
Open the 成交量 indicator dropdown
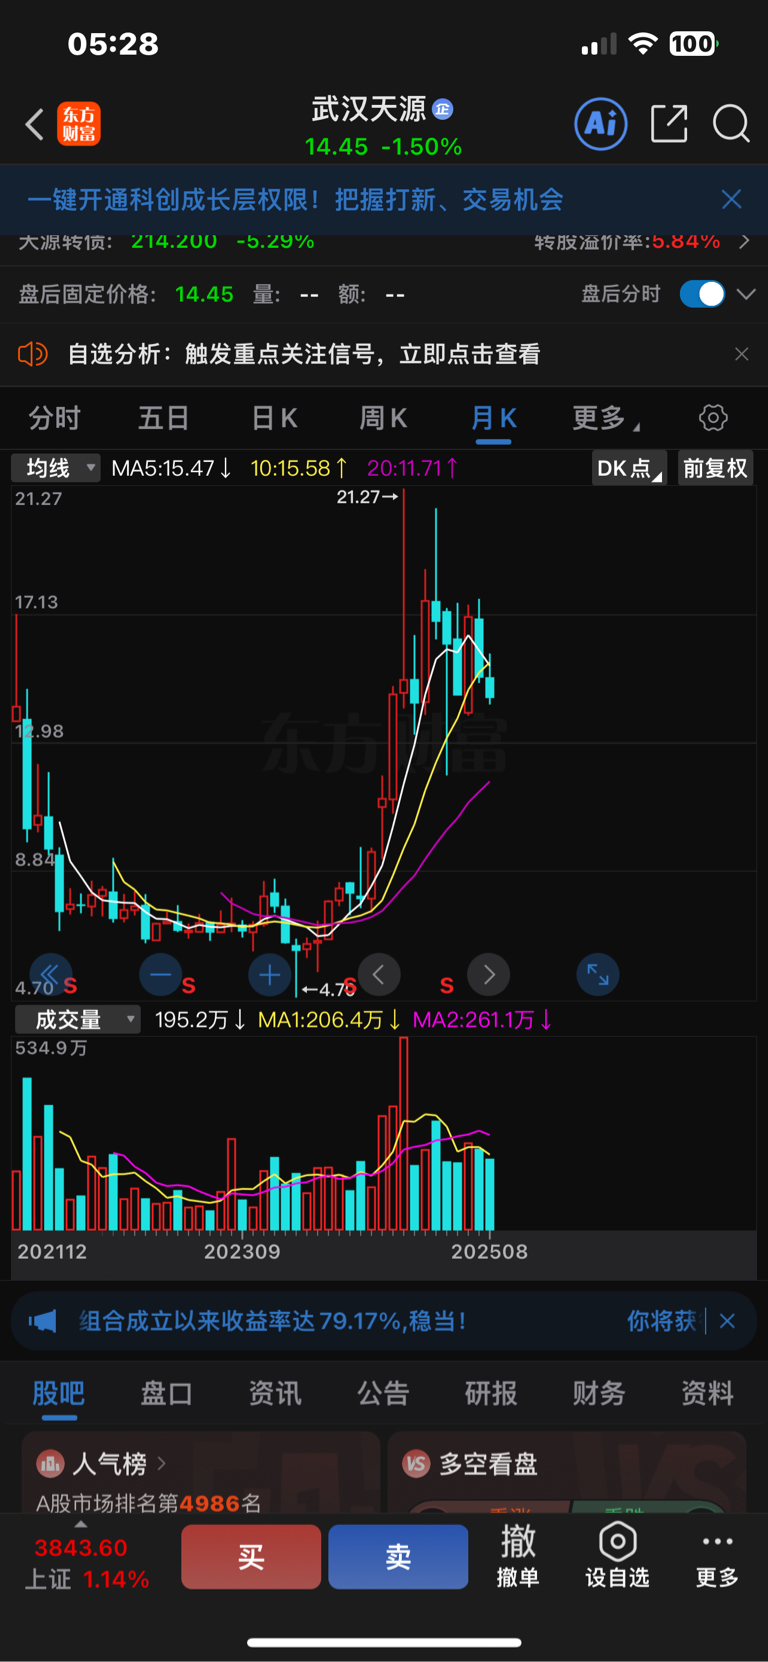point(77,1019)
